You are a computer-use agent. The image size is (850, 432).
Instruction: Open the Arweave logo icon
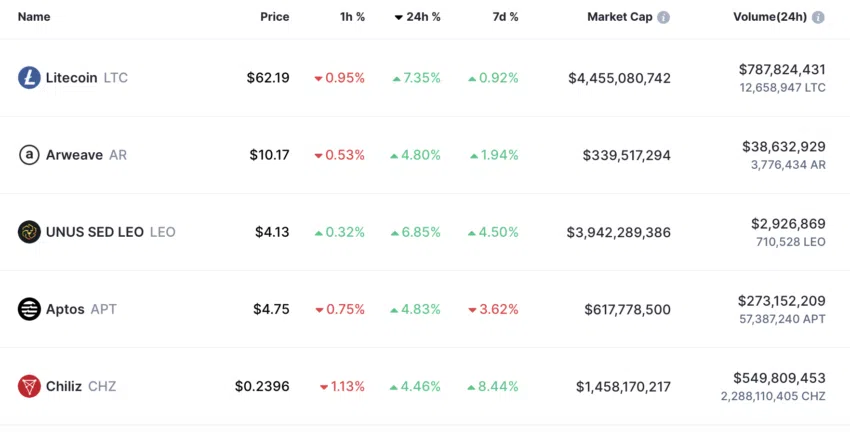29,155
